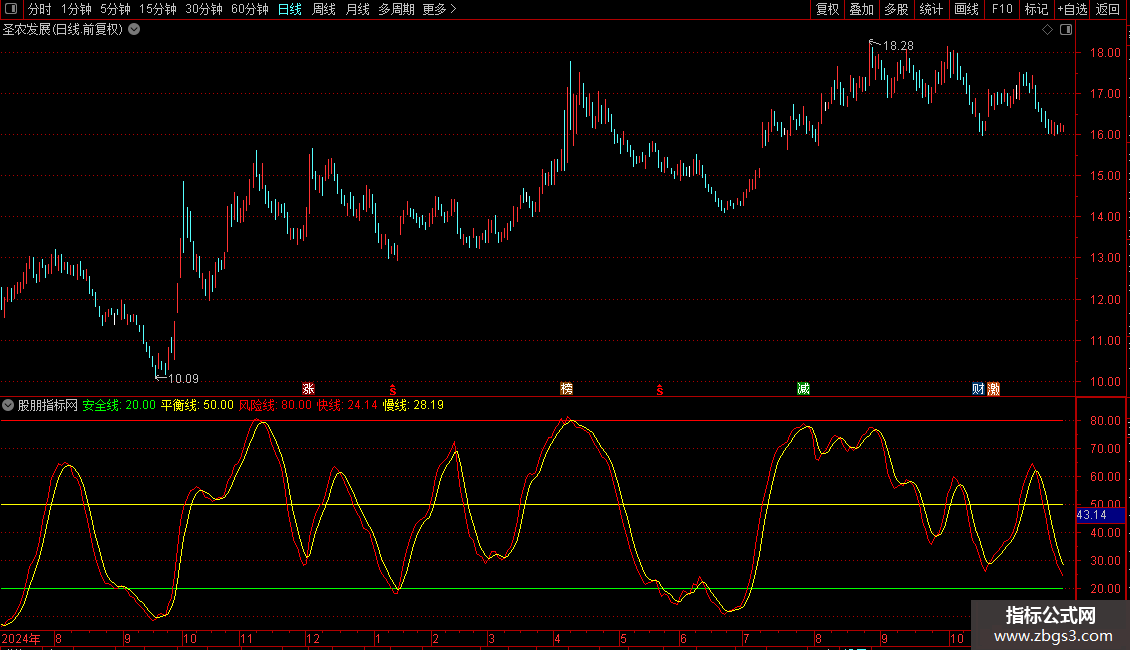Switch to 分时 intraday view
The image size is (1130, 650).
(40, 9)
